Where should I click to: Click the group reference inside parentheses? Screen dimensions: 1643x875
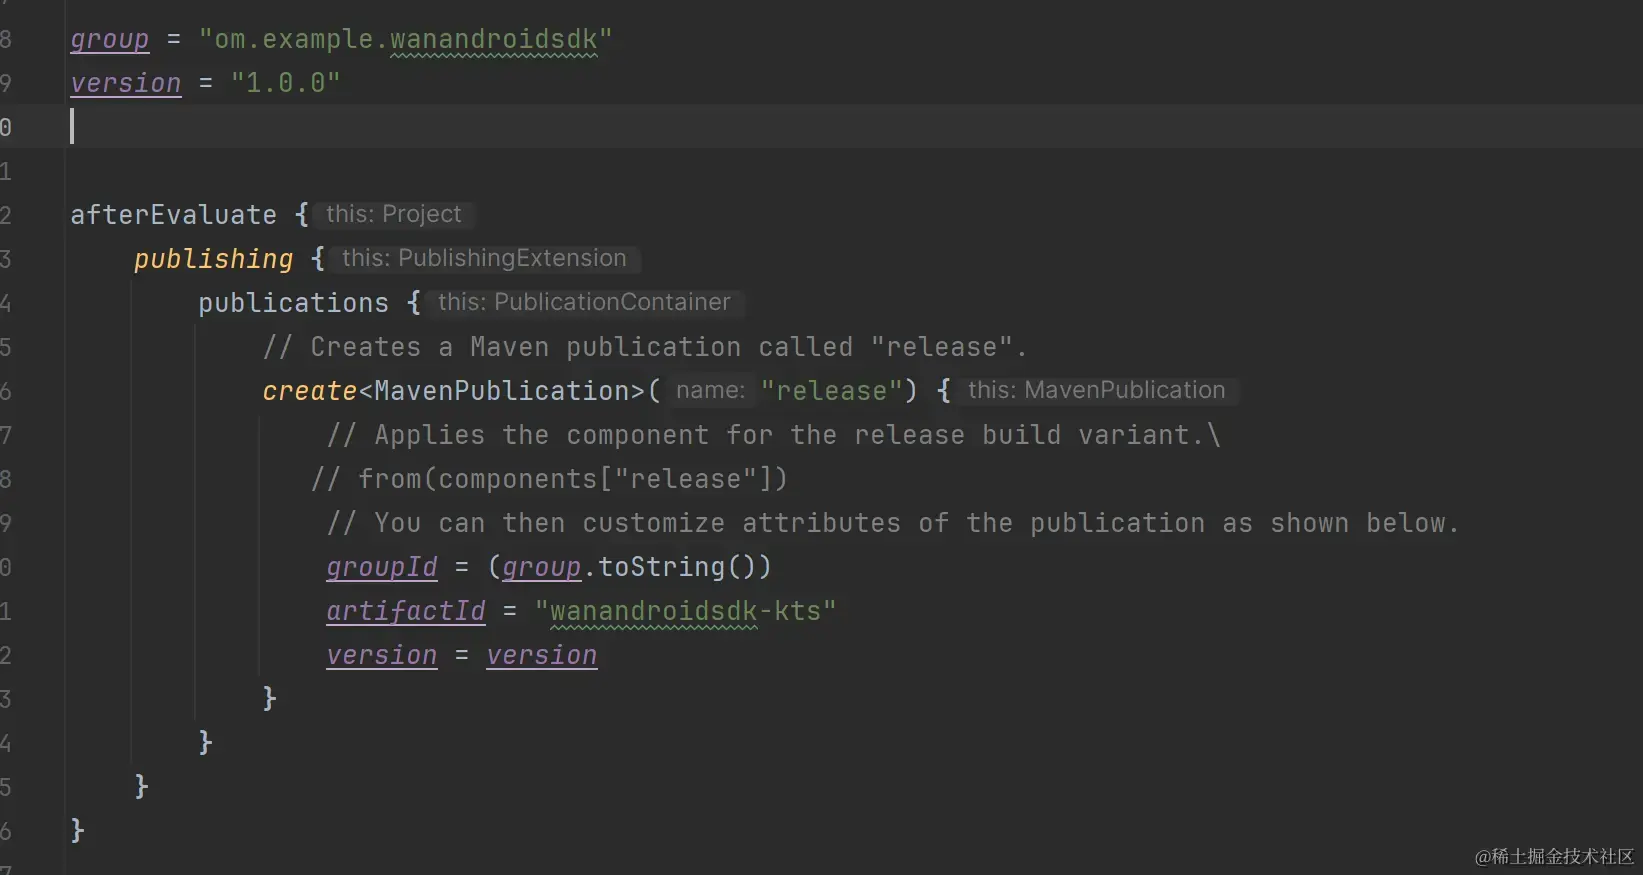pos(541,567)
